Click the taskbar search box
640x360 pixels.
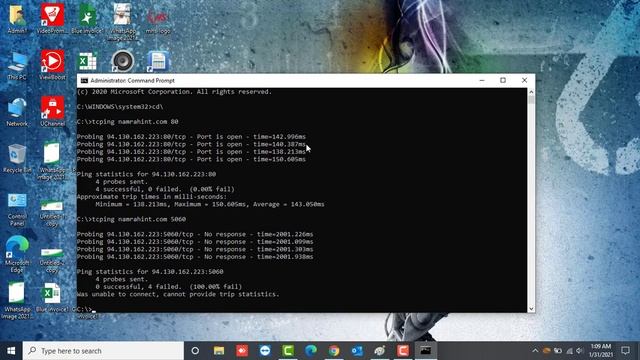103,351
